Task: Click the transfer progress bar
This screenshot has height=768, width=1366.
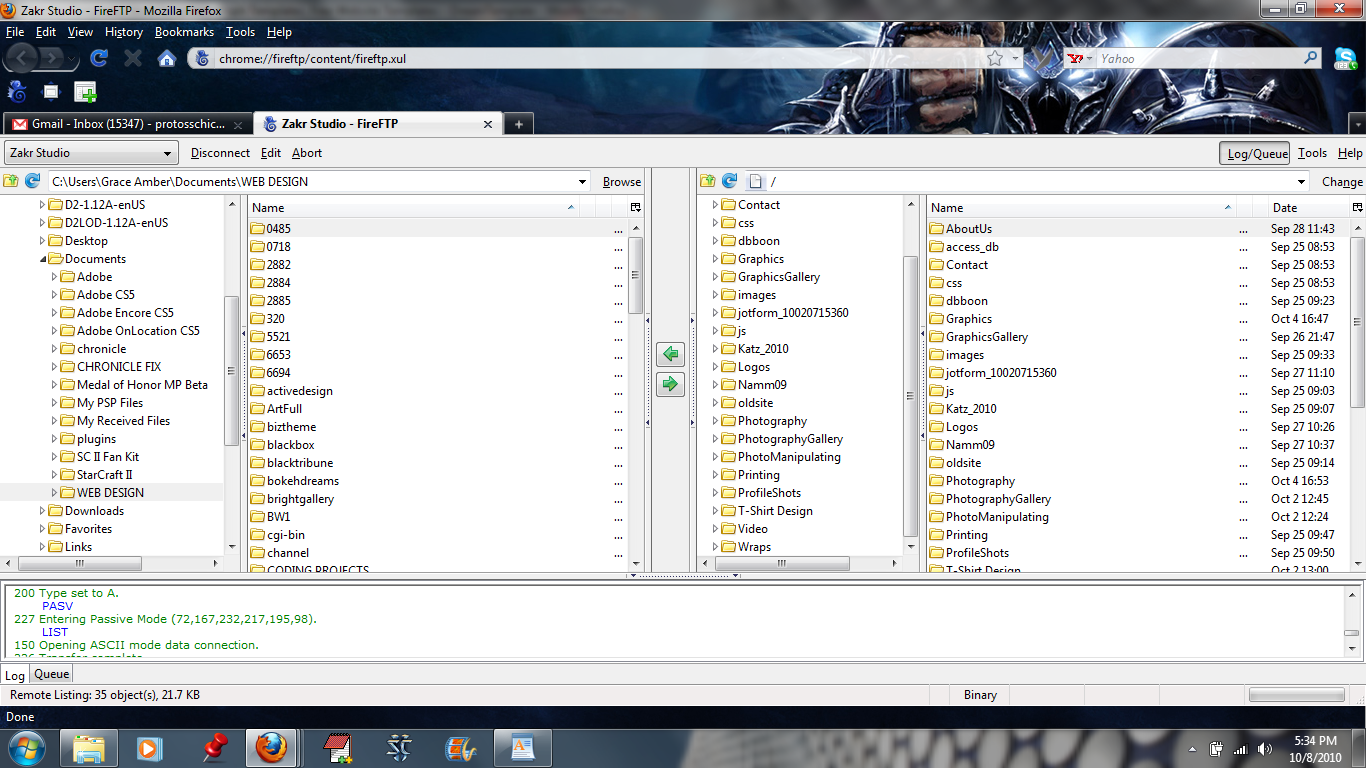Action: coord(1296,695)
